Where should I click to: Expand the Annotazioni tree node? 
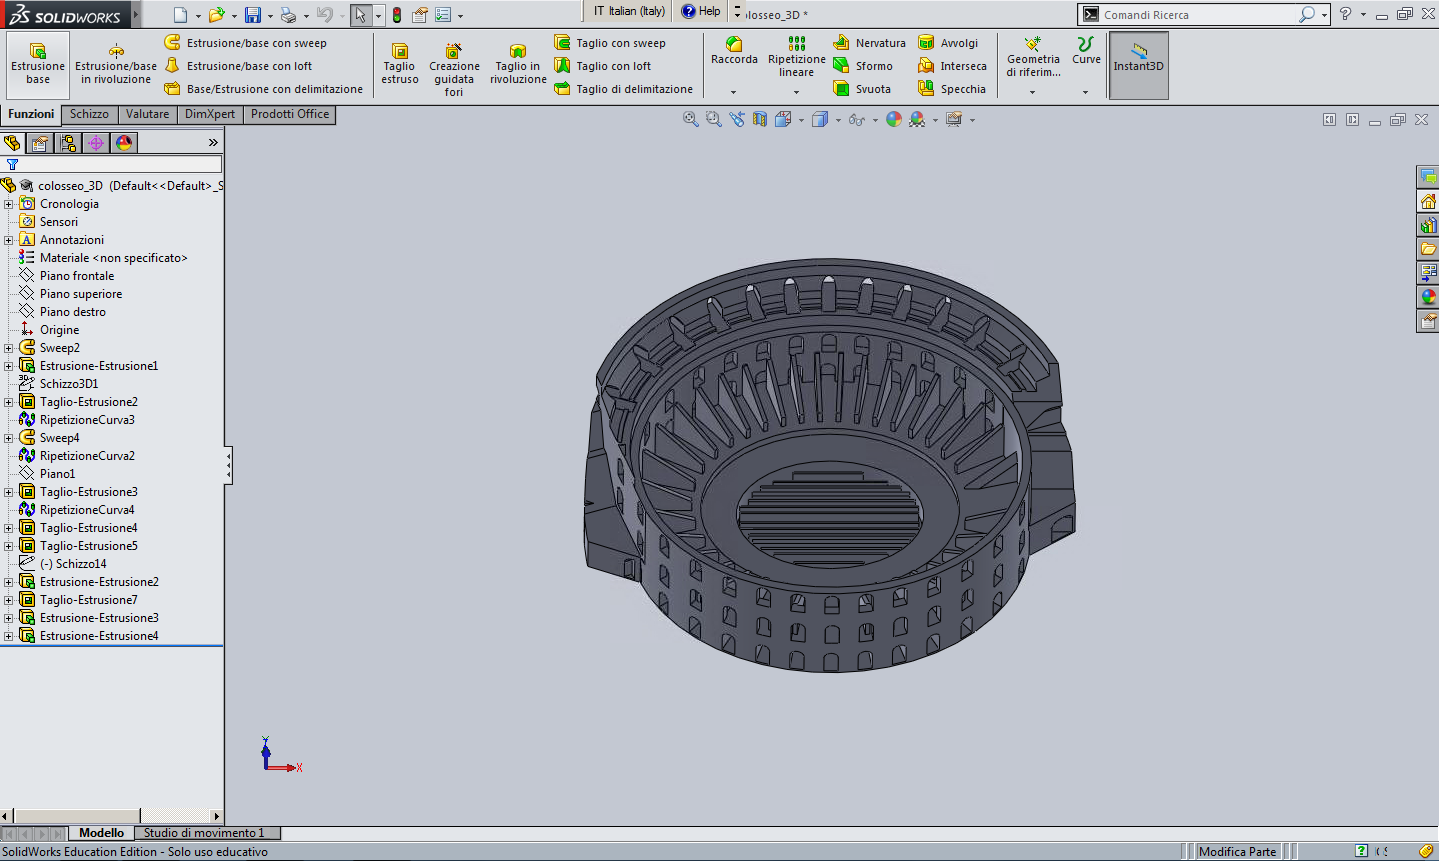pos(9,240)
